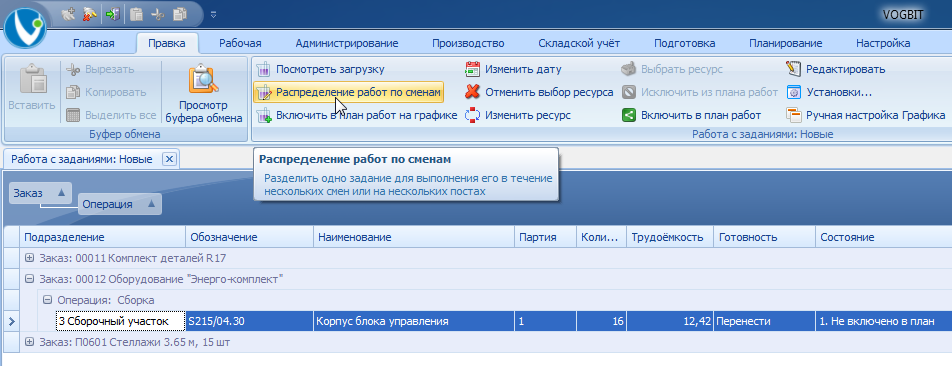
Task: Expand order П0601 Стеллажи
Action: pyautogui.click(x=29, y=342)
